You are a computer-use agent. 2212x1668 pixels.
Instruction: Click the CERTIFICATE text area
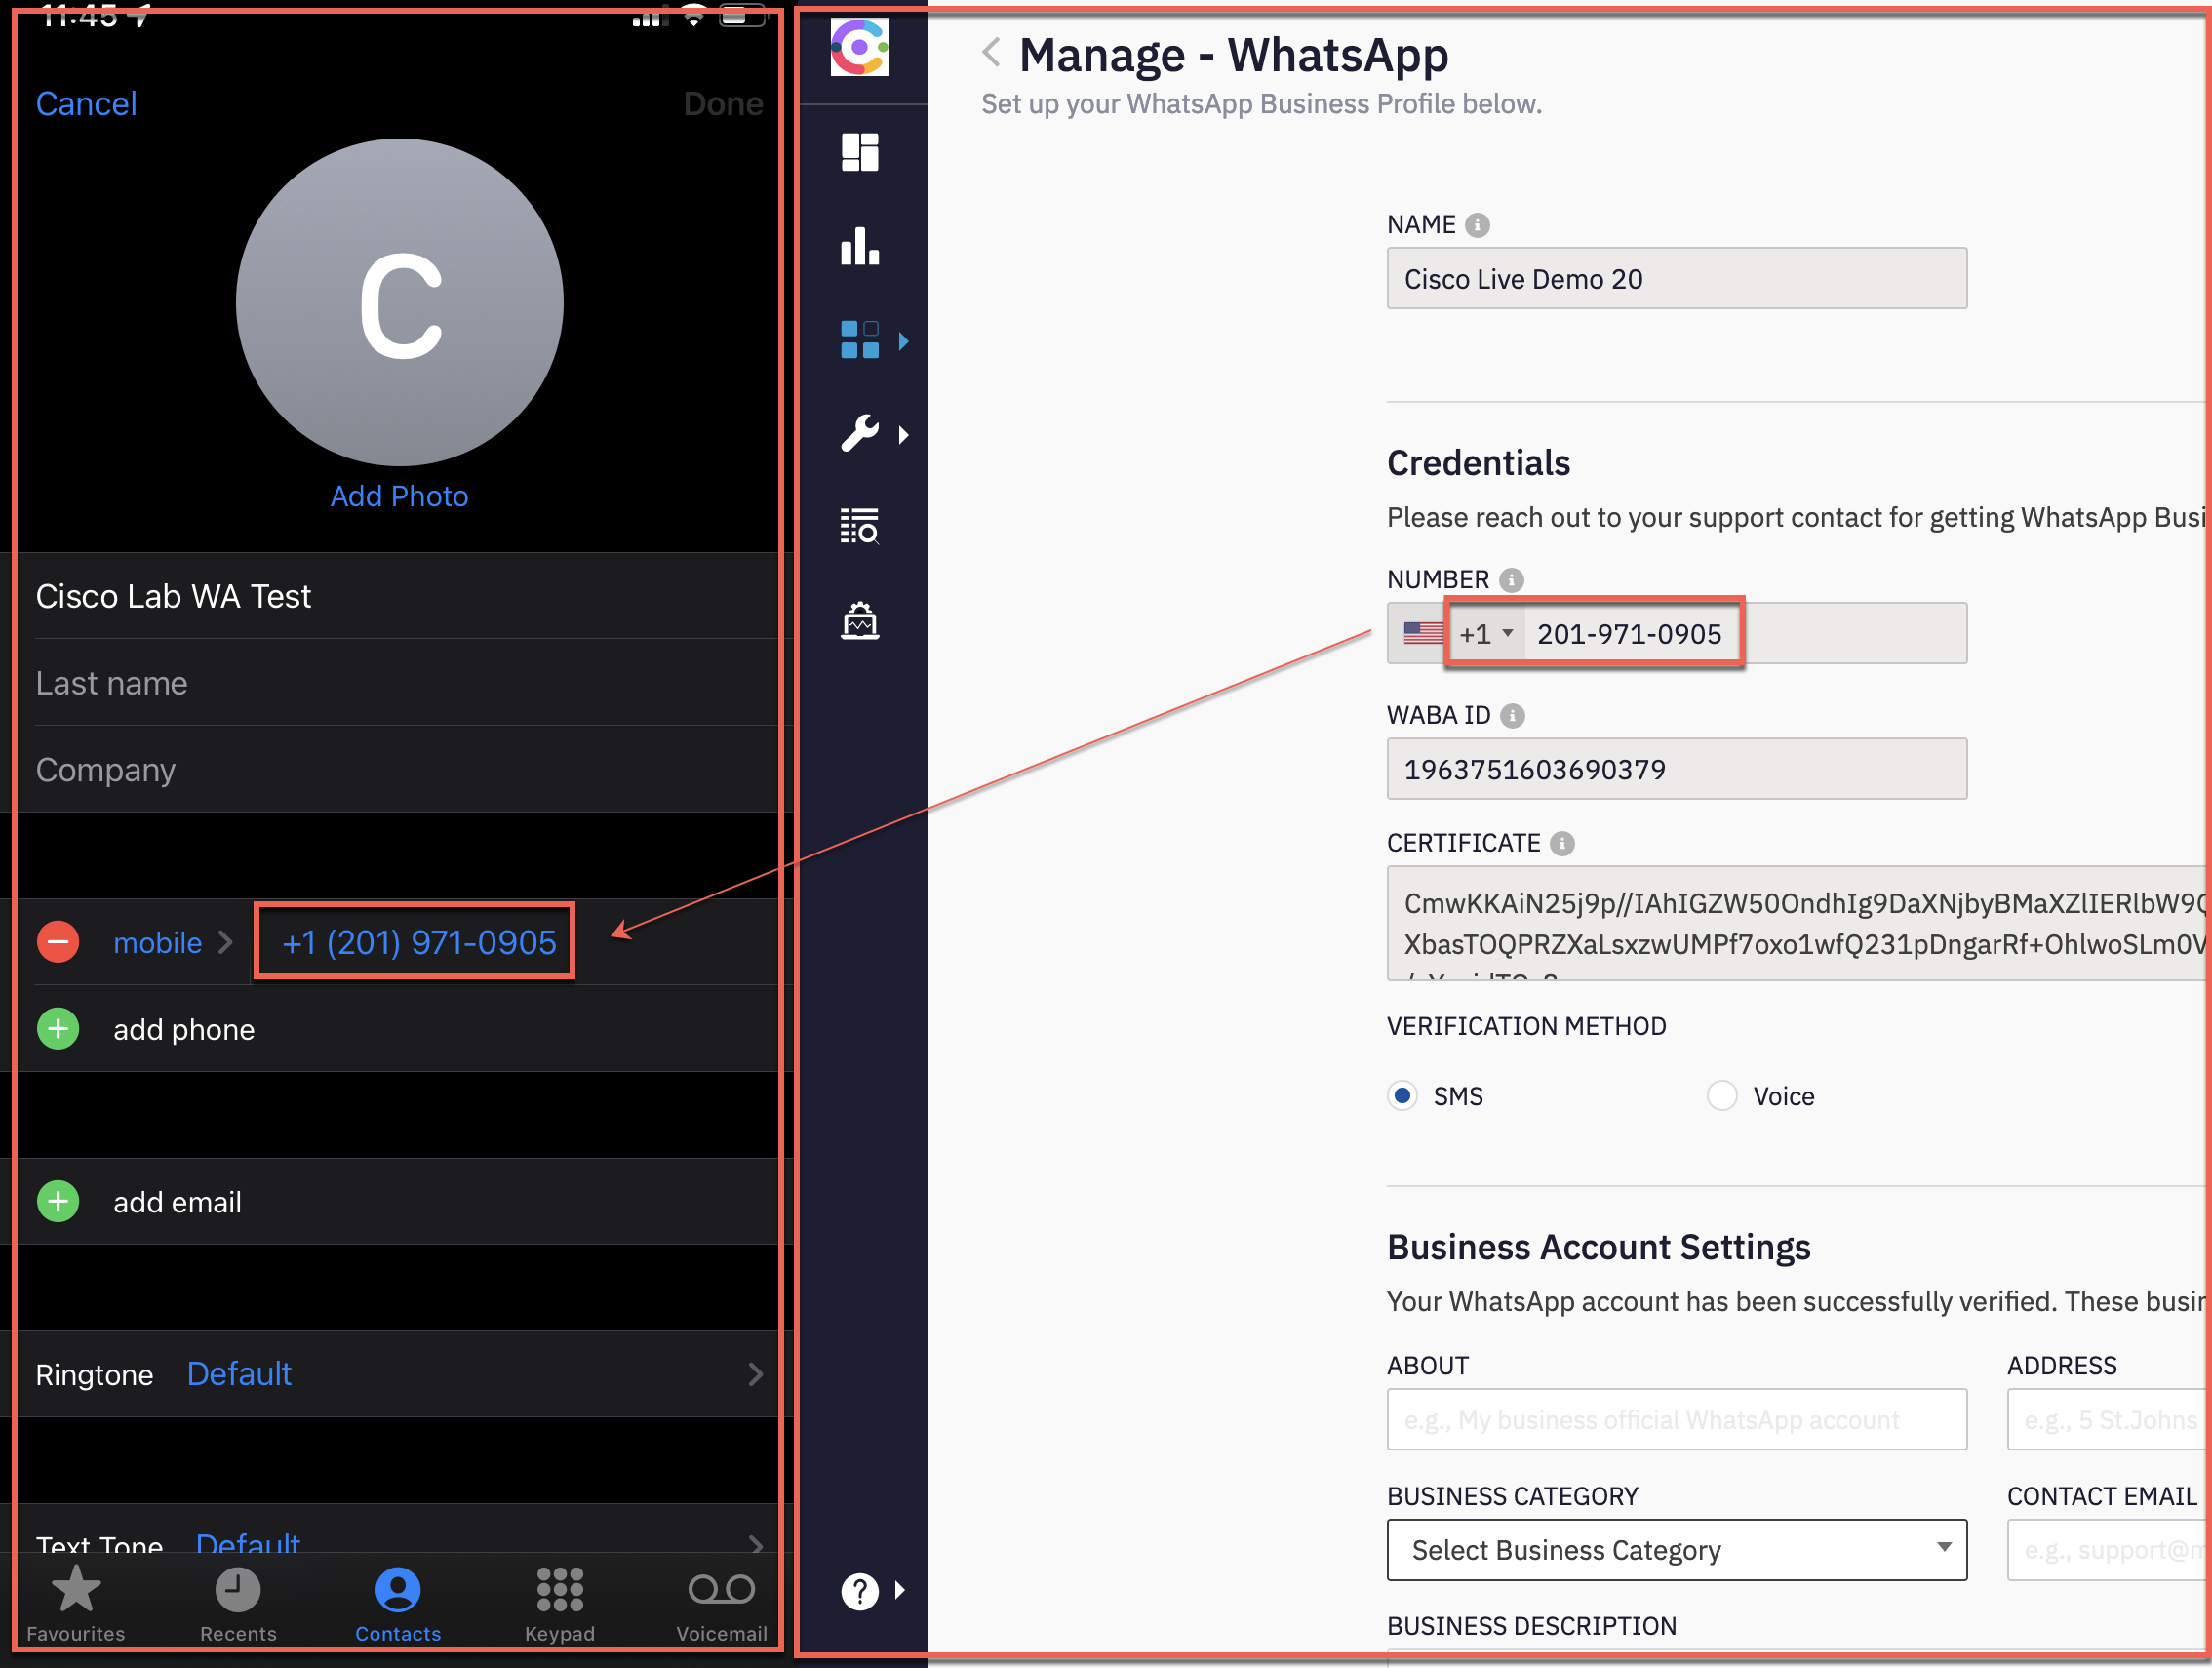(1796, 923)
